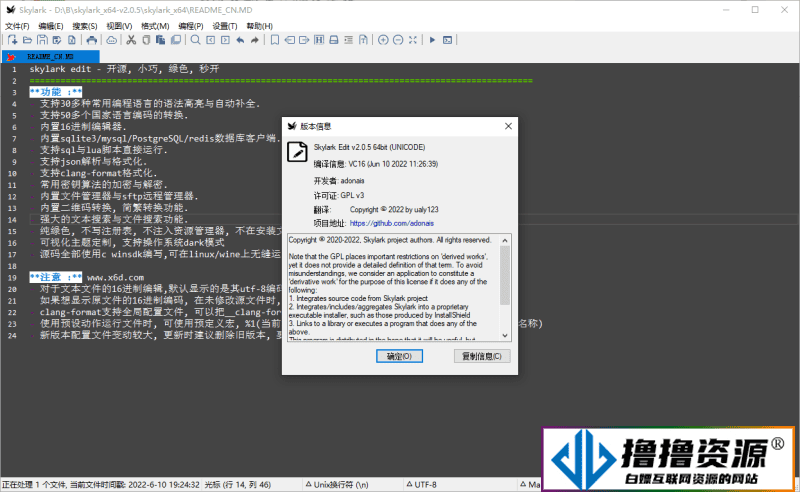Click the '支持json解析与格式化' line text

pyautogui.click(x=93, y=161)
